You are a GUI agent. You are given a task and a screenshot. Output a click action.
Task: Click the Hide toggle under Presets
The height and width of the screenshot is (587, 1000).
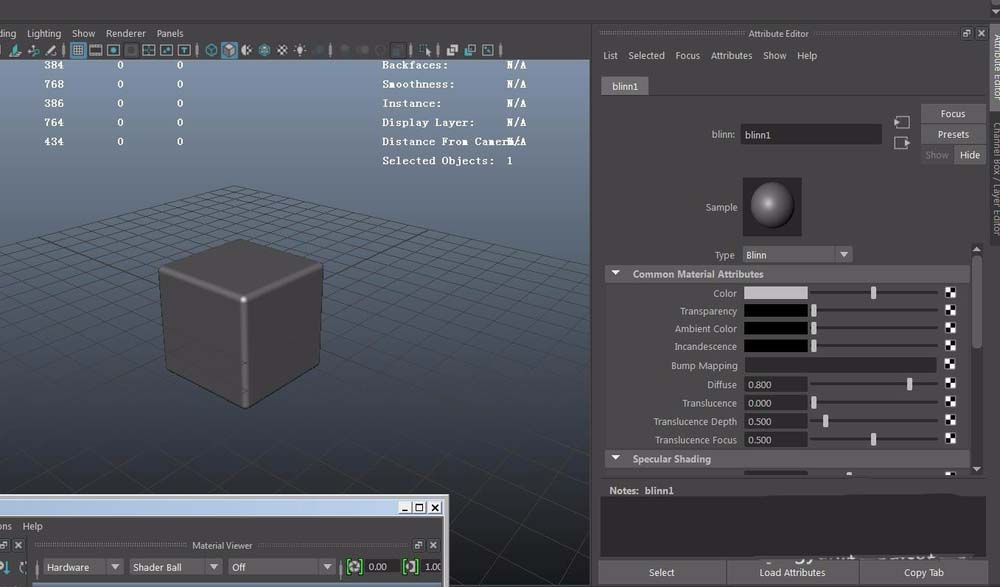pos(970,155)
